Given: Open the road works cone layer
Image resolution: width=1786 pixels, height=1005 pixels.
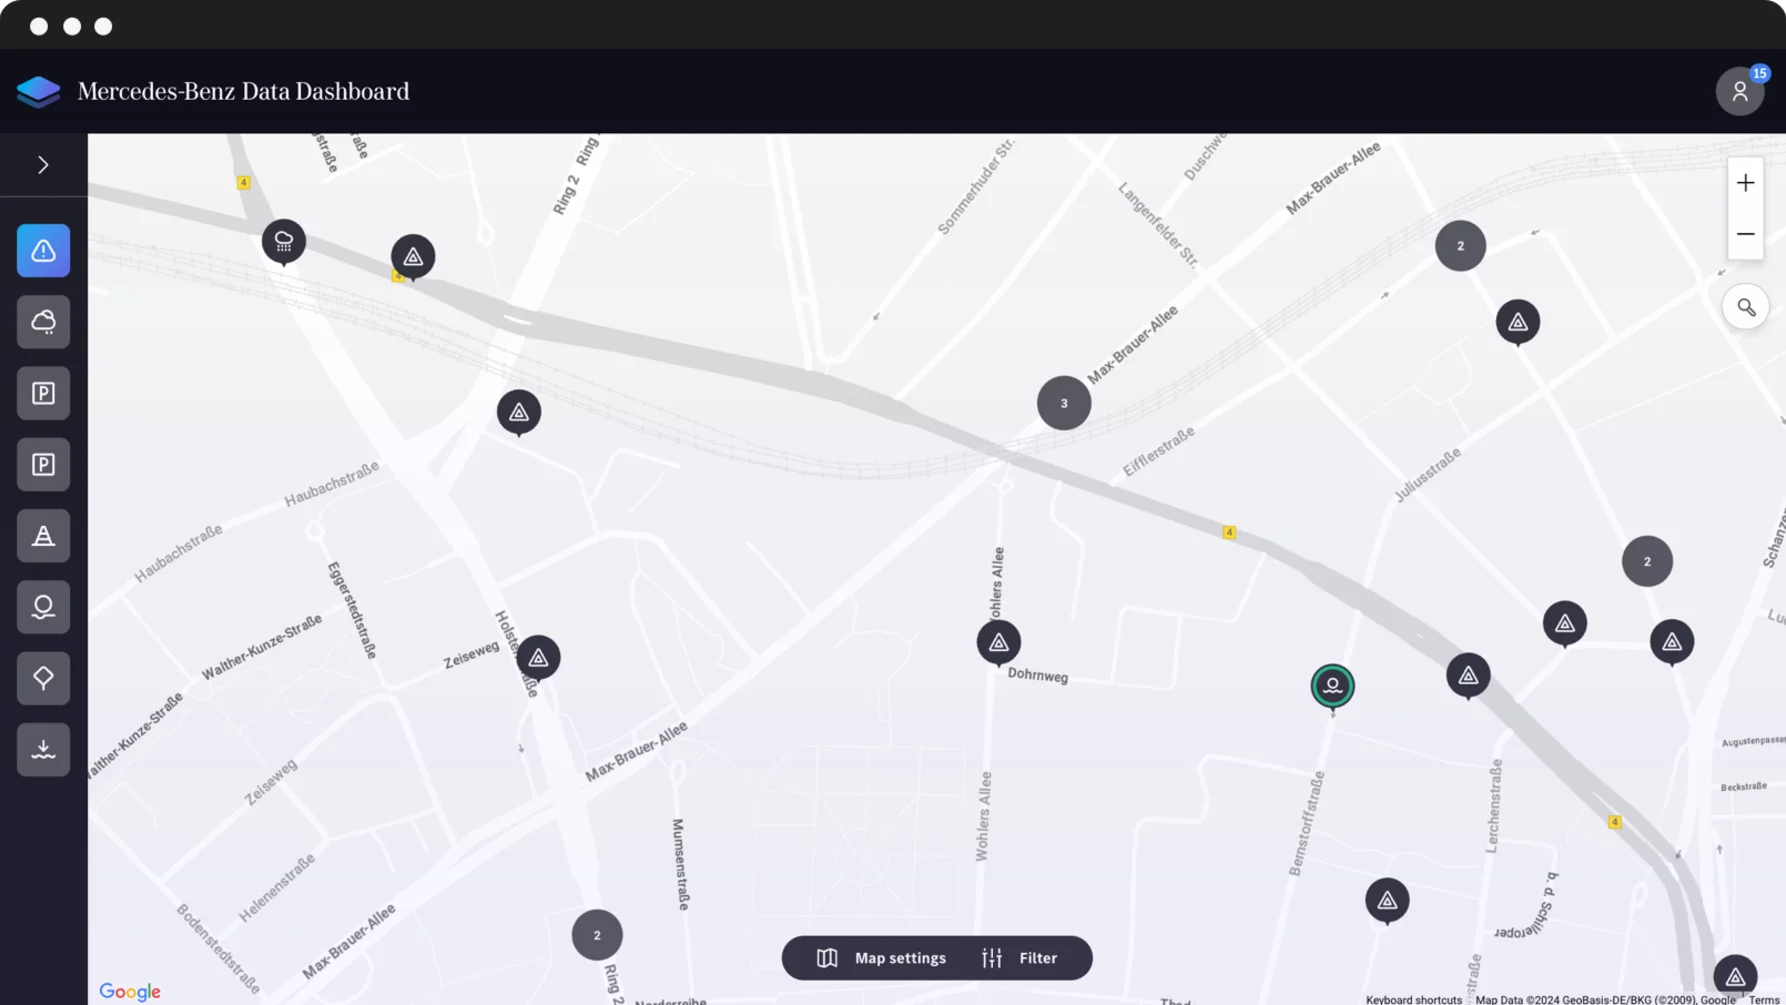Looking at the screenshot, I should [43, 535].
